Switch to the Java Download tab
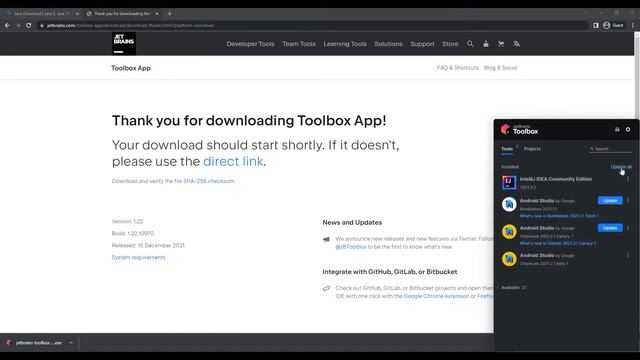The image size is (640, 360). [x=41, y=13]
